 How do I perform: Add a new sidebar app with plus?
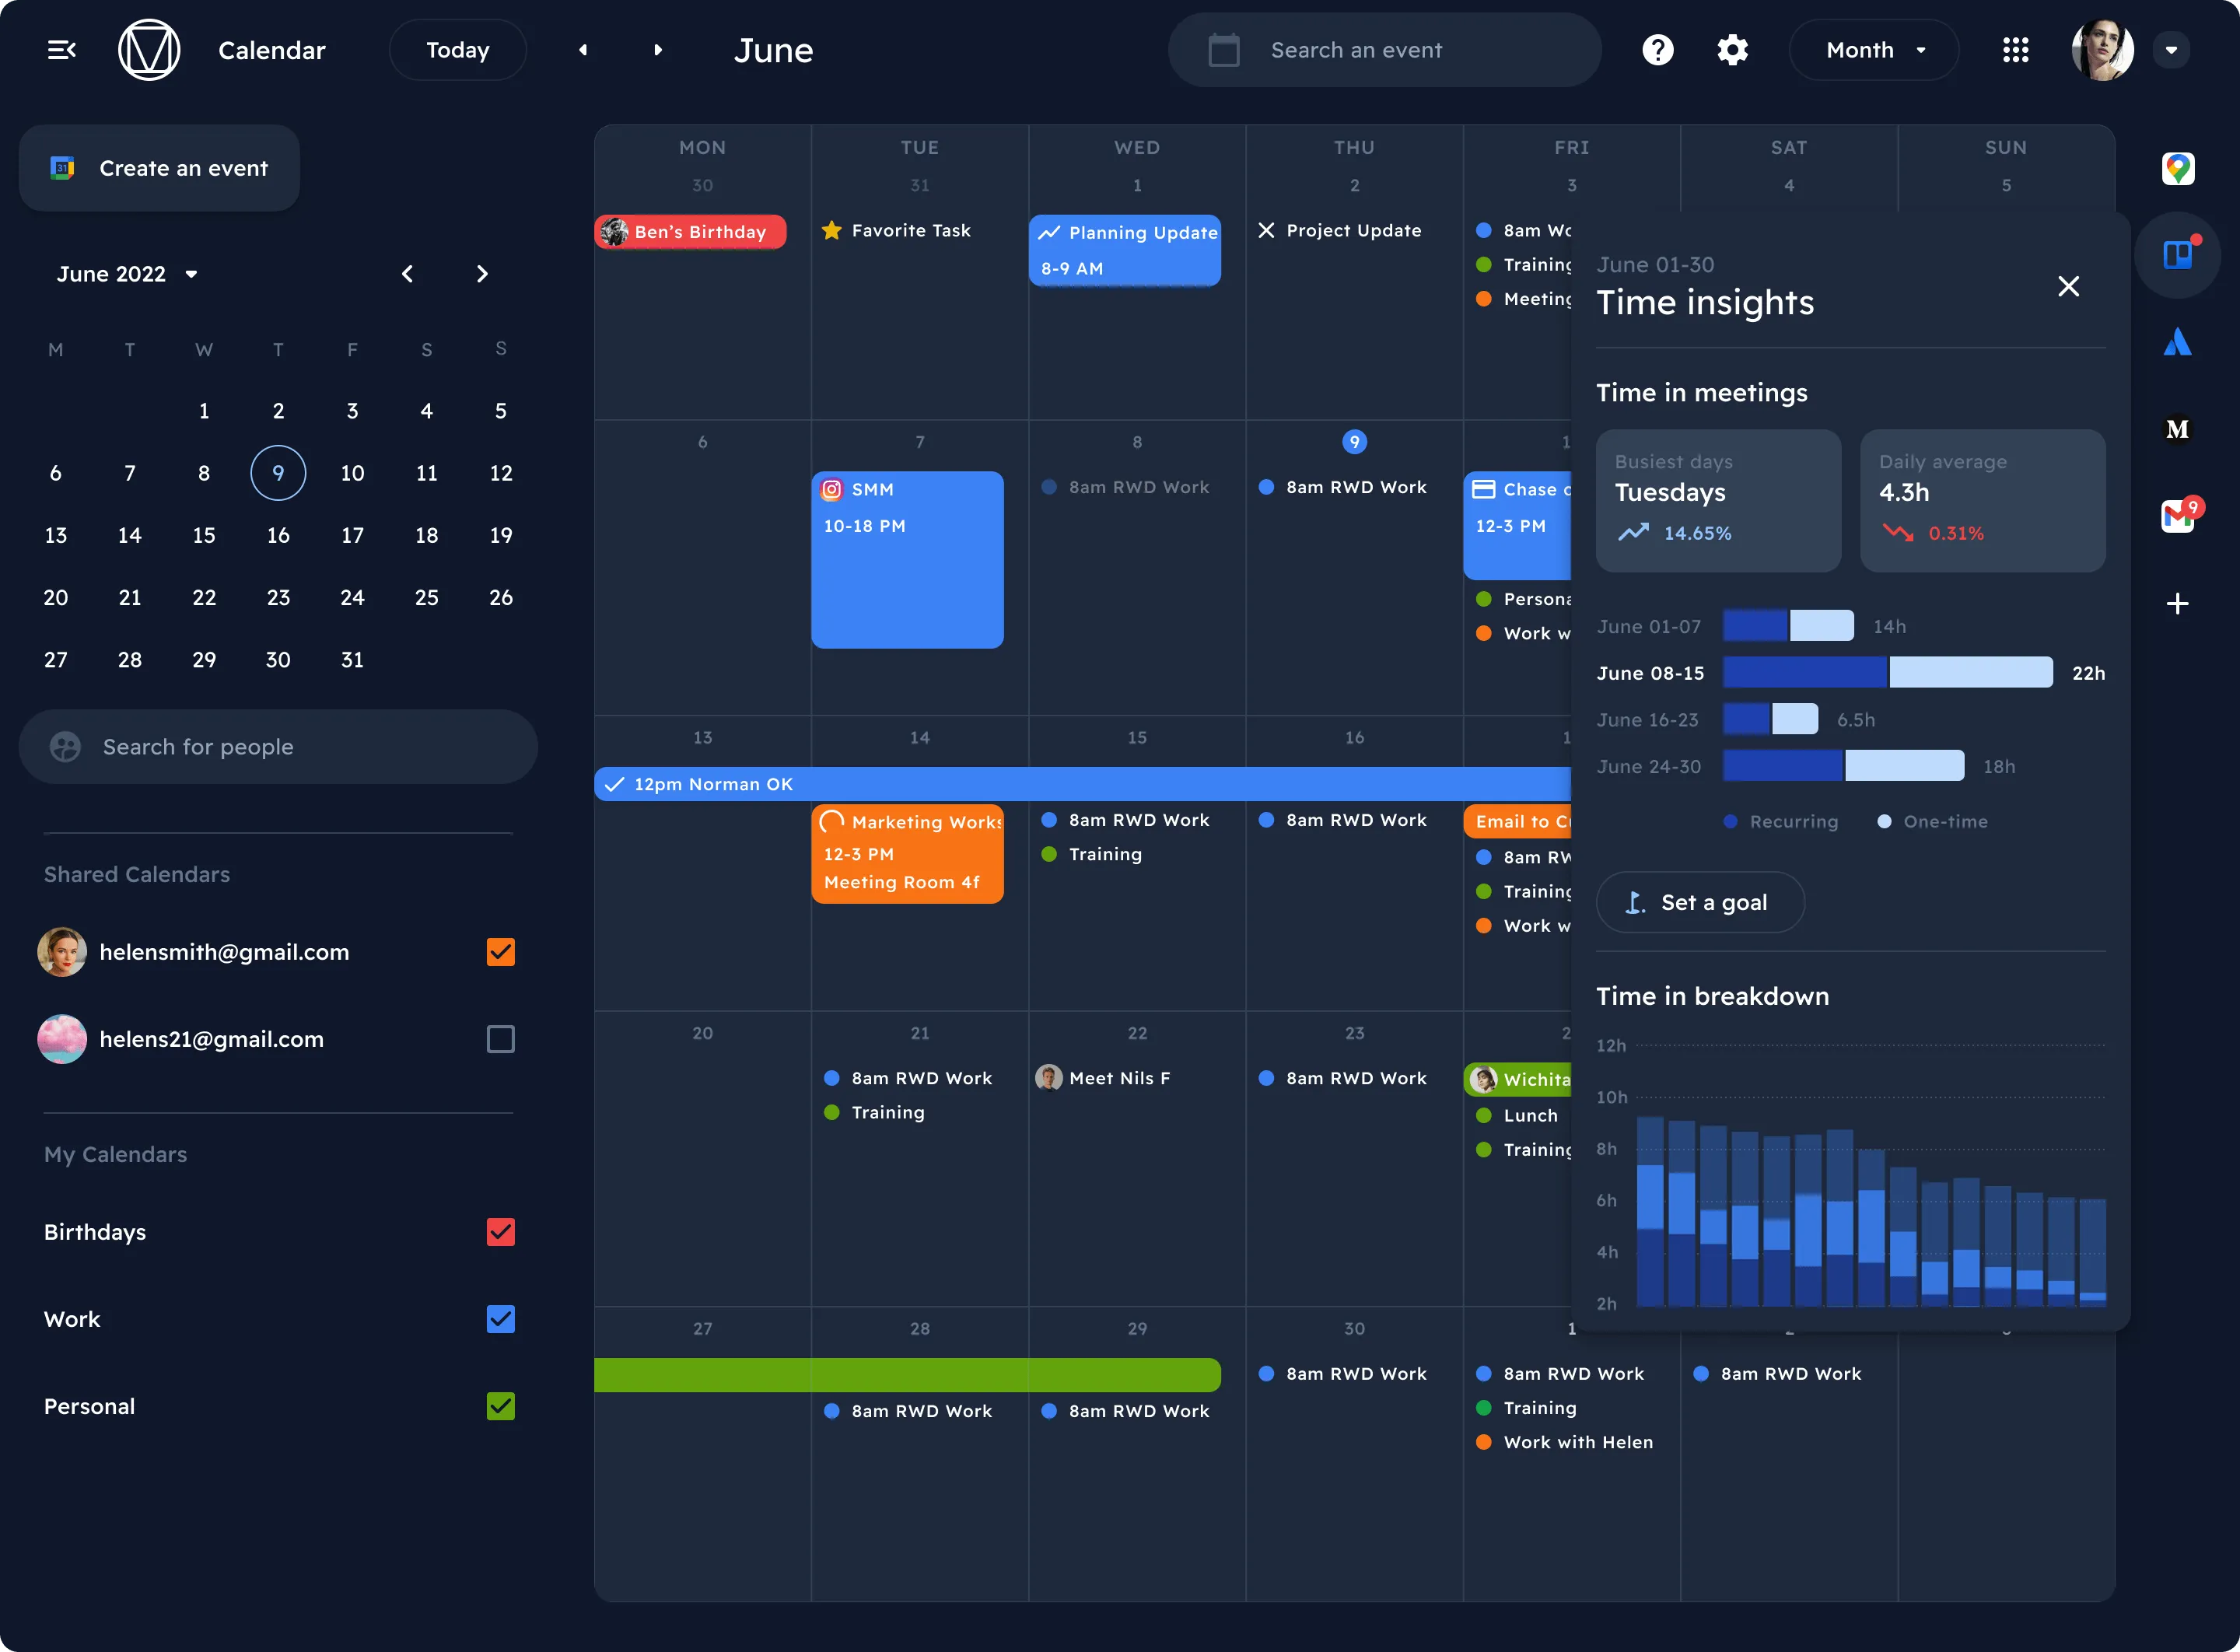click(x=2177, y=604)
